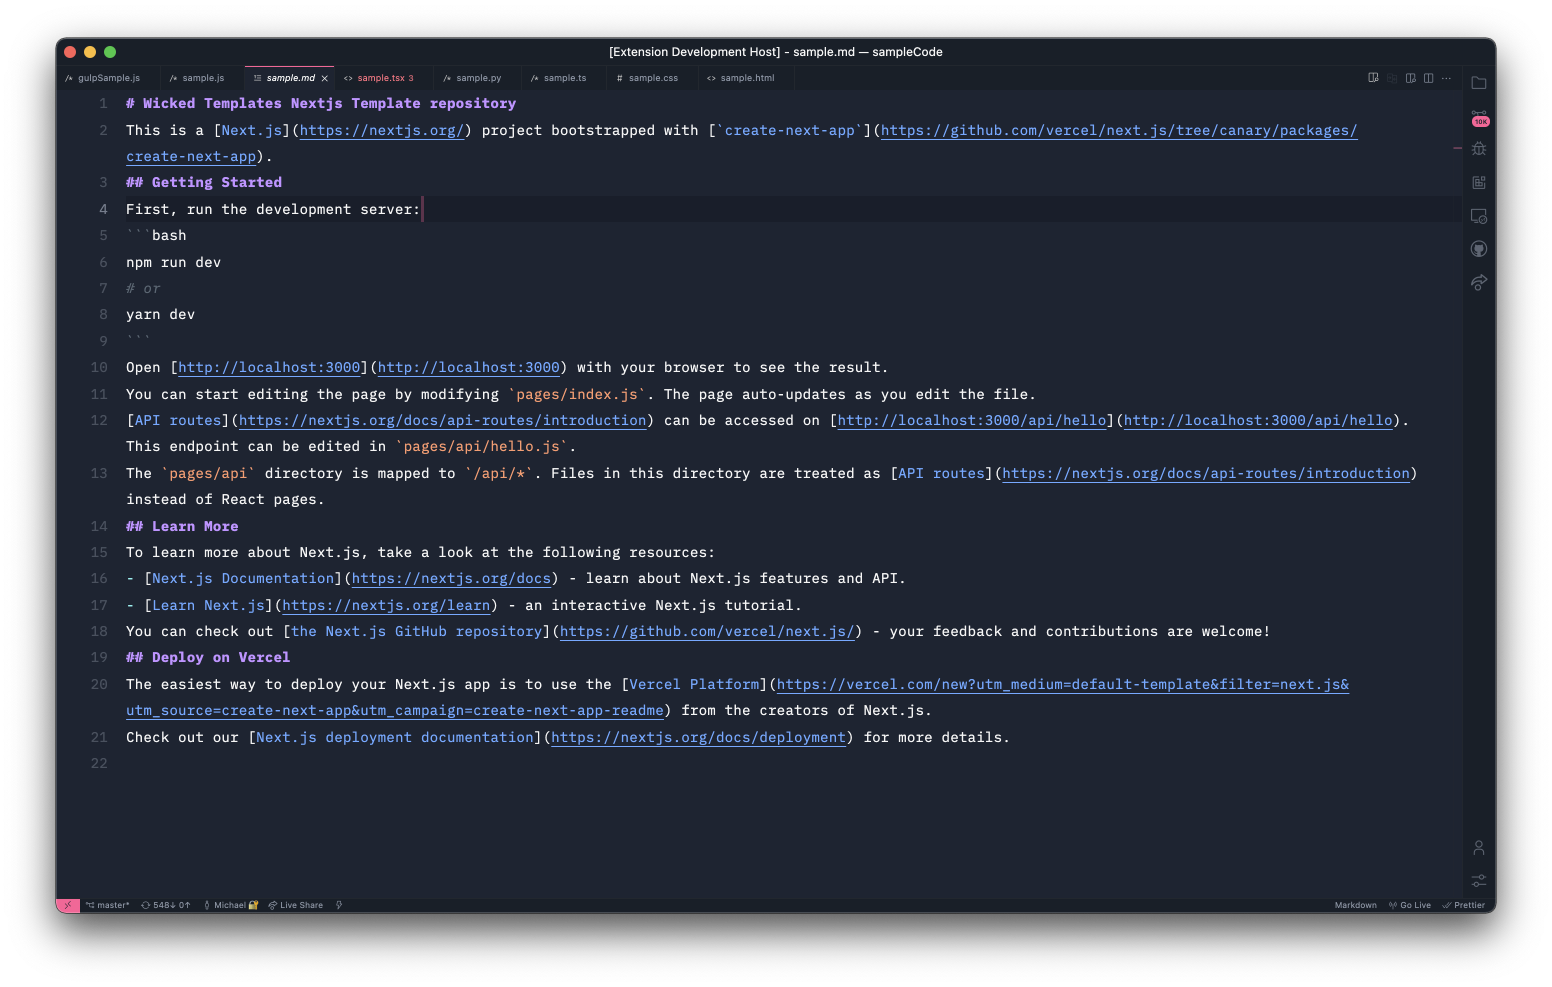Click Go Live in status bar
Screen dimensions: 1552x987
coord(1410,905)
